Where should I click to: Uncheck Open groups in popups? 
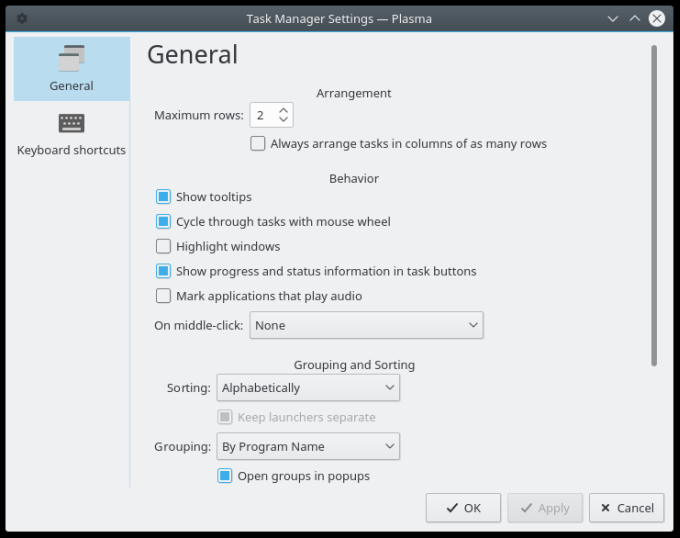tap(225, 476)
